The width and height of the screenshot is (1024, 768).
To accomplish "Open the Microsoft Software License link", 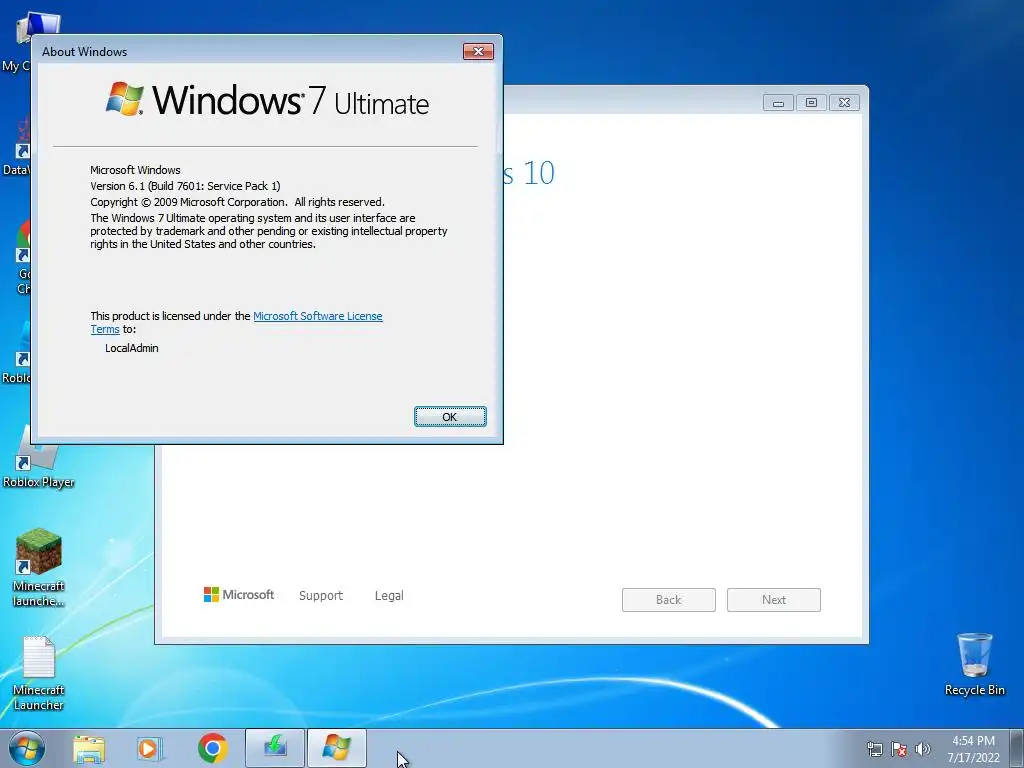I will (x=317, y=316).
